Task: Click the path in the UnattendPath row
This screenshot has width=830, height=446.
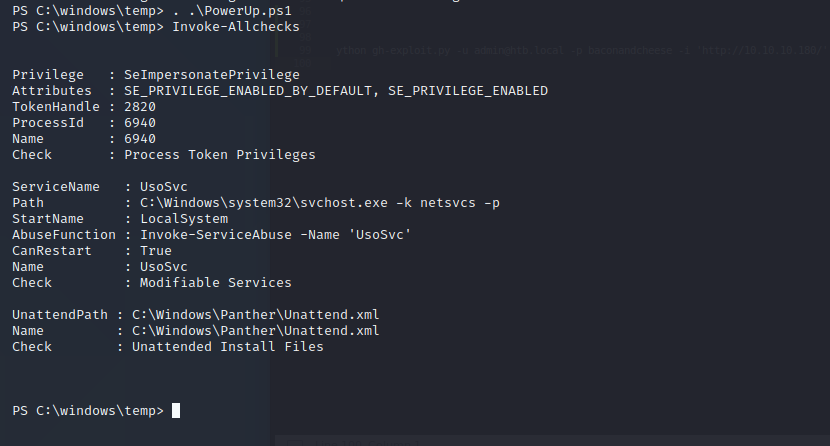Action: click(x=255, y=315)
